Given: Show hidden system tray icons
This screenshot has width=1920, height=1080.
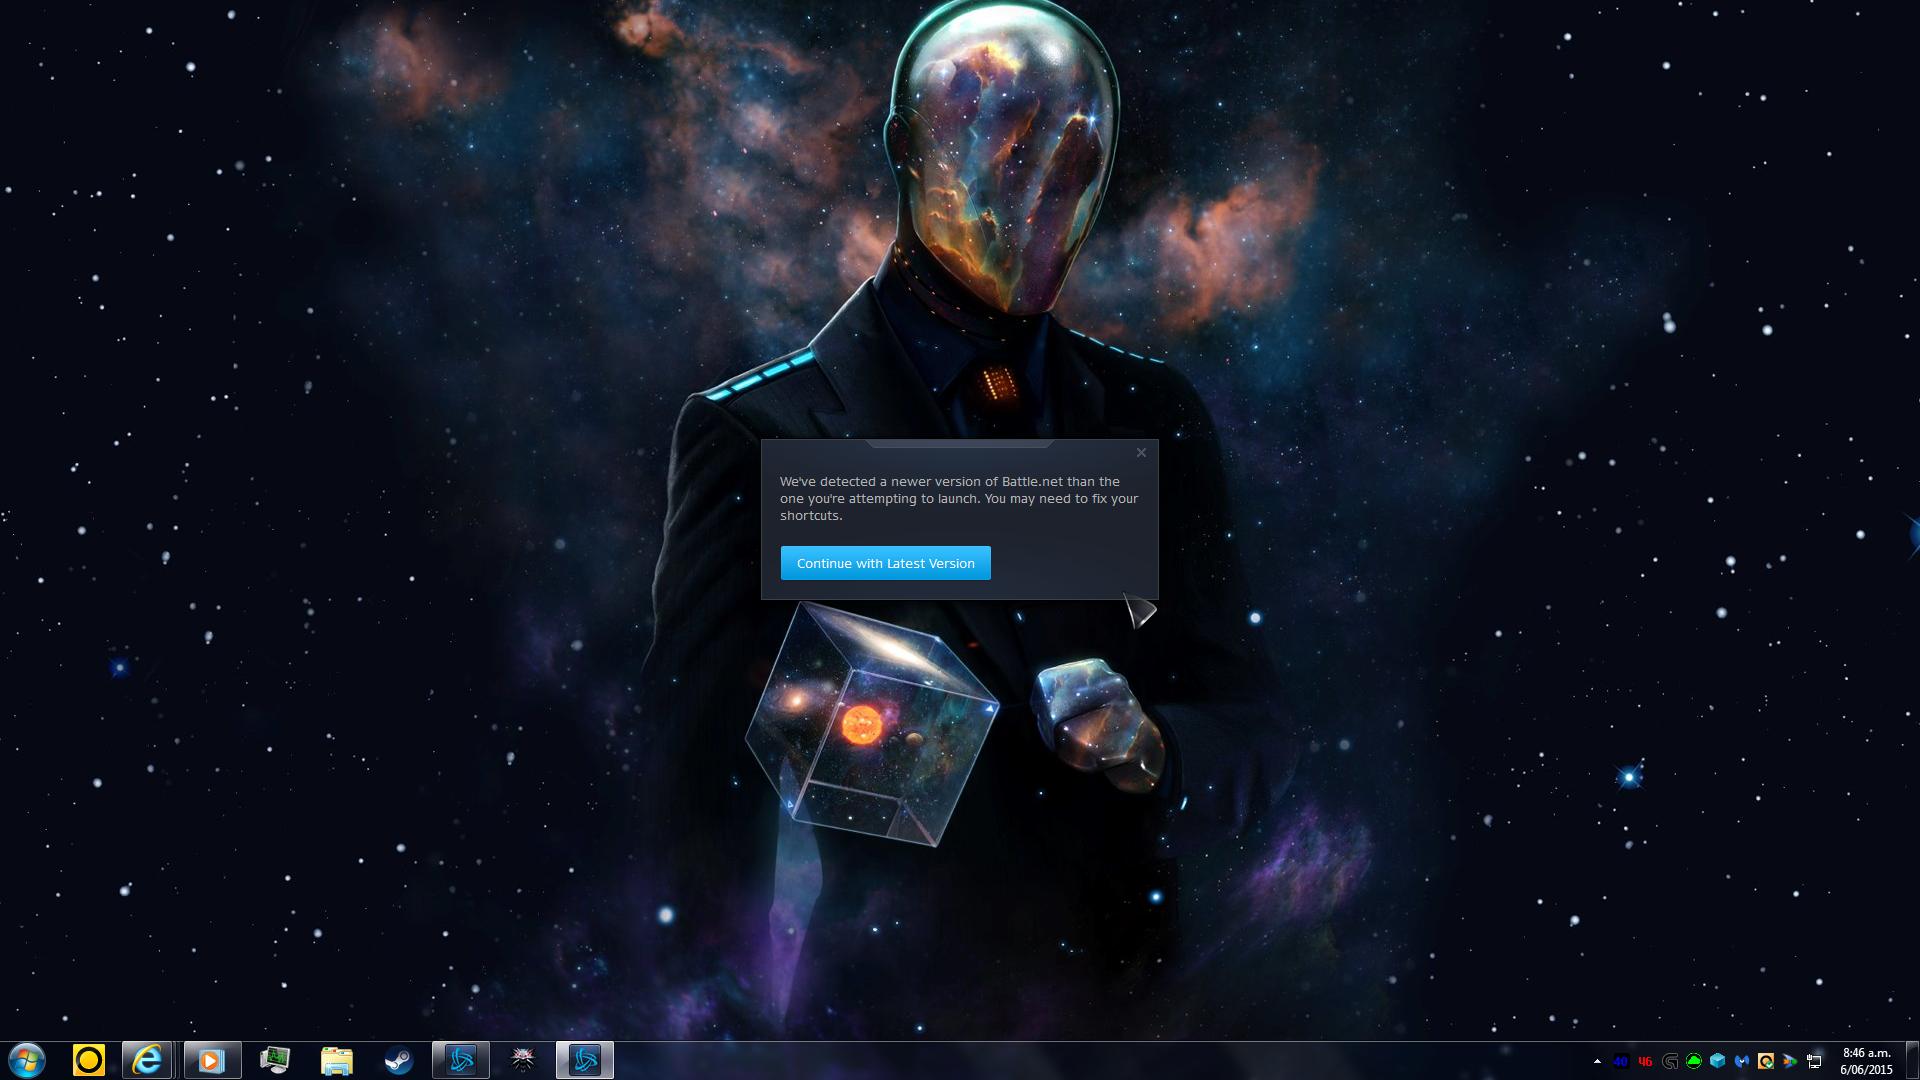Looking at the screenshot, I should click(1597, 1061).
